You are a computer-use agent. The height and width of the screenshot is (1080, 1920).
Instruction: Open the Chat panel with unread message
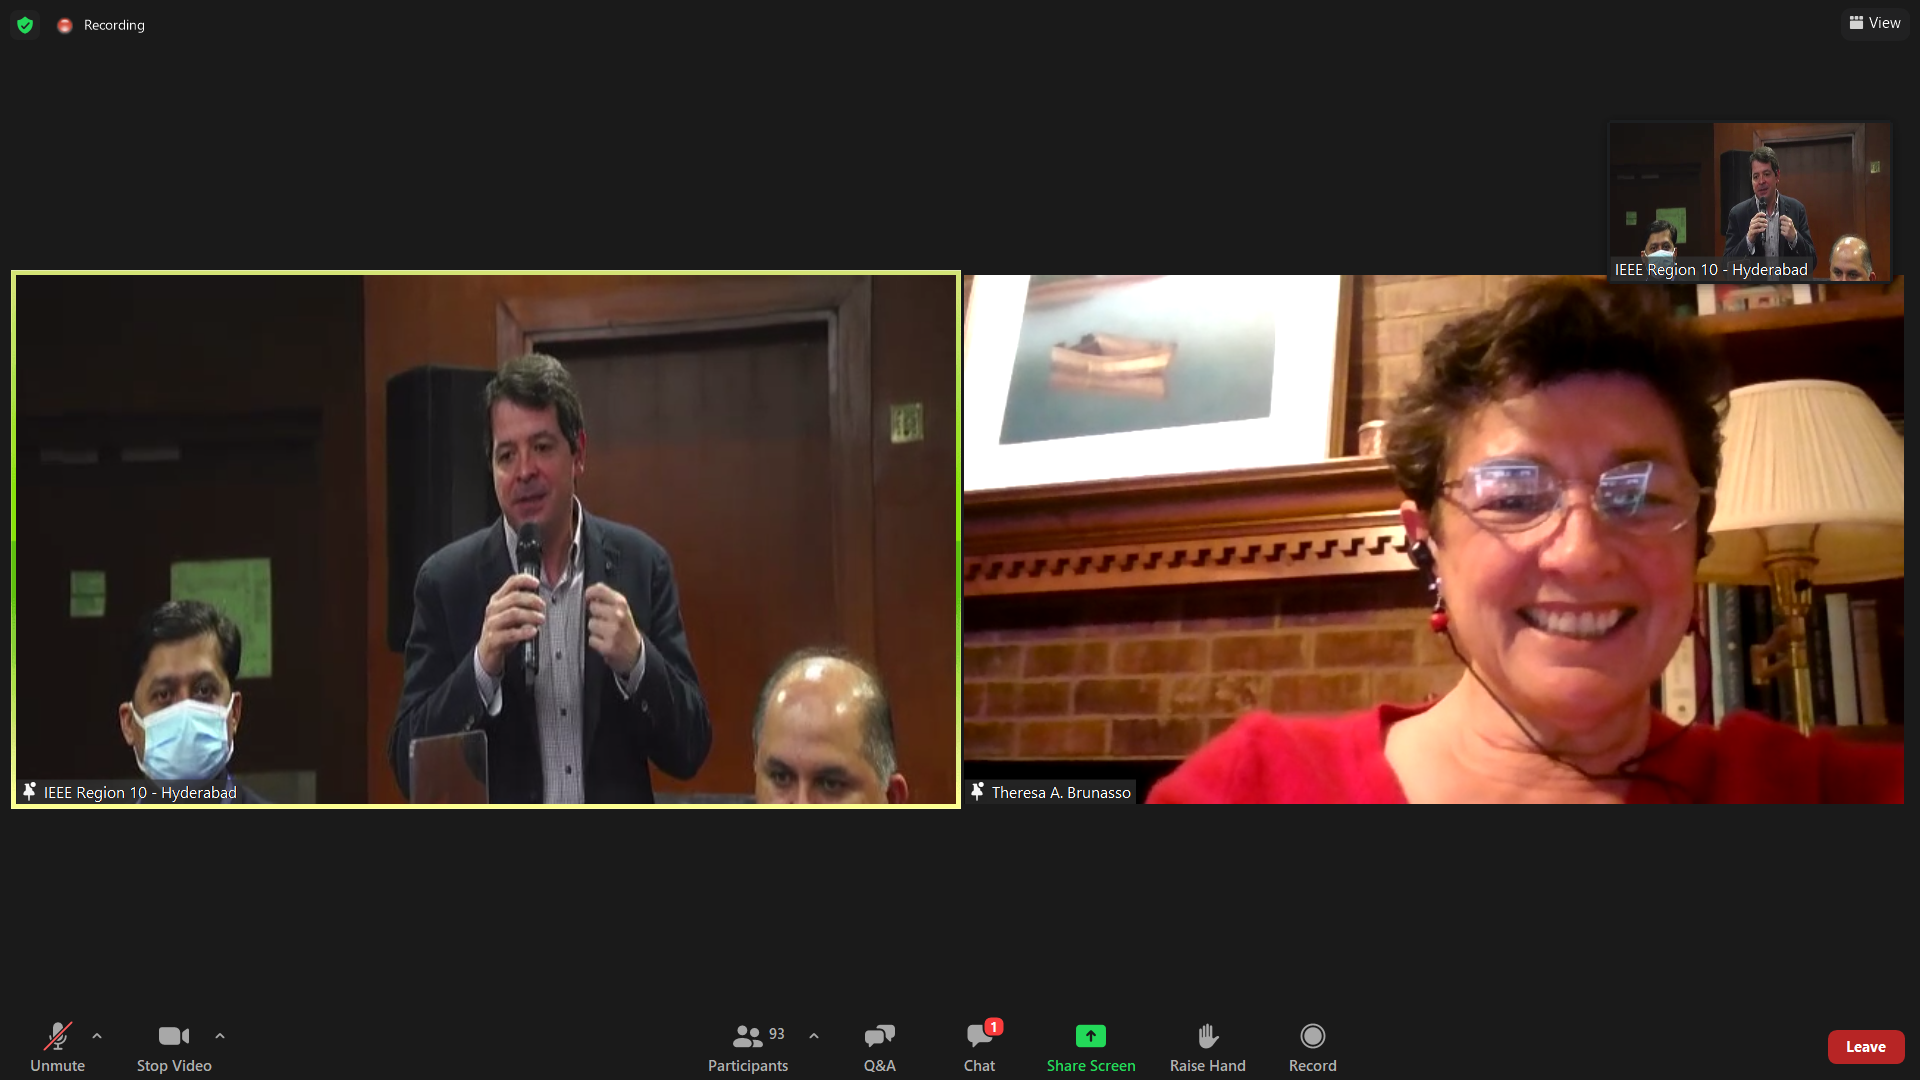980,1047
